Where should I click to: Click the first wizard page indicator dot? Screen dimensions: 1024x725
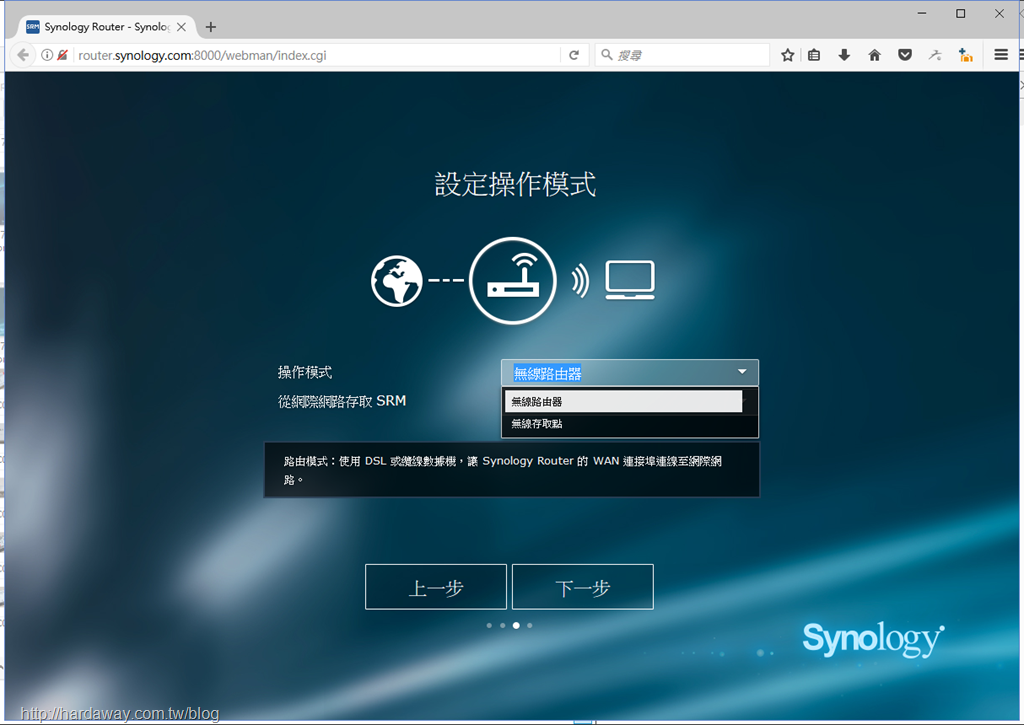point(489,626)
